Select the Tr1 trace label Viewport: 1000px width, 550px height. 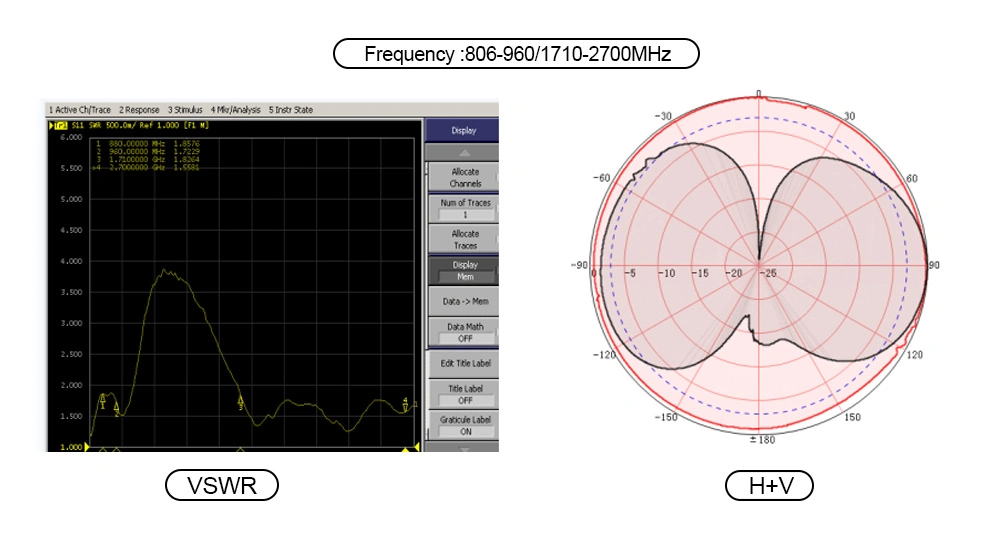click(x=61, y=126)
